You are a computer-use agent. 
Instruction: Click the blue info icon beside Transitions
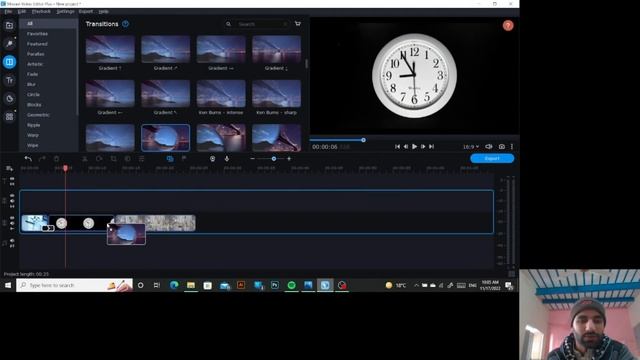click(x=125, y=24)
